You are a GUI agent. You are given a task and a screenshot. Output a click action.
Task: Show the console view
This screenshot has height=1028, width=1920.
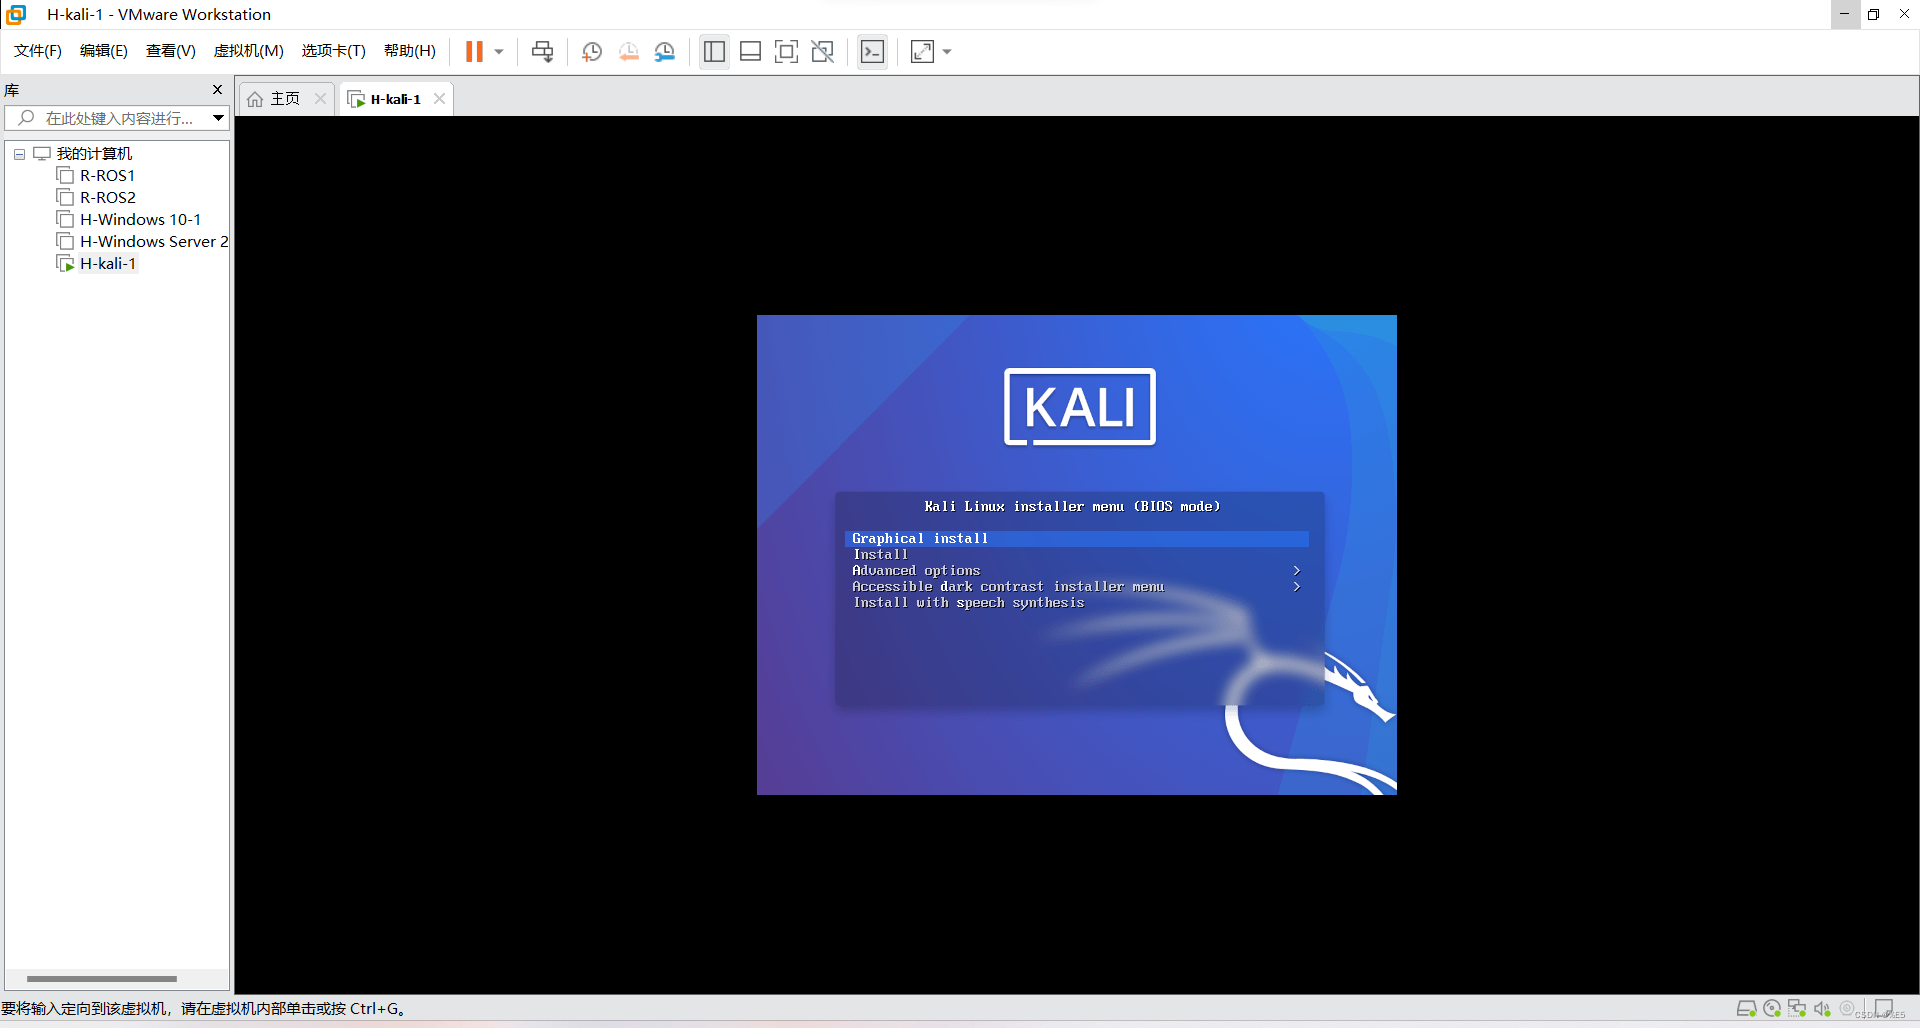pos(872,52)
